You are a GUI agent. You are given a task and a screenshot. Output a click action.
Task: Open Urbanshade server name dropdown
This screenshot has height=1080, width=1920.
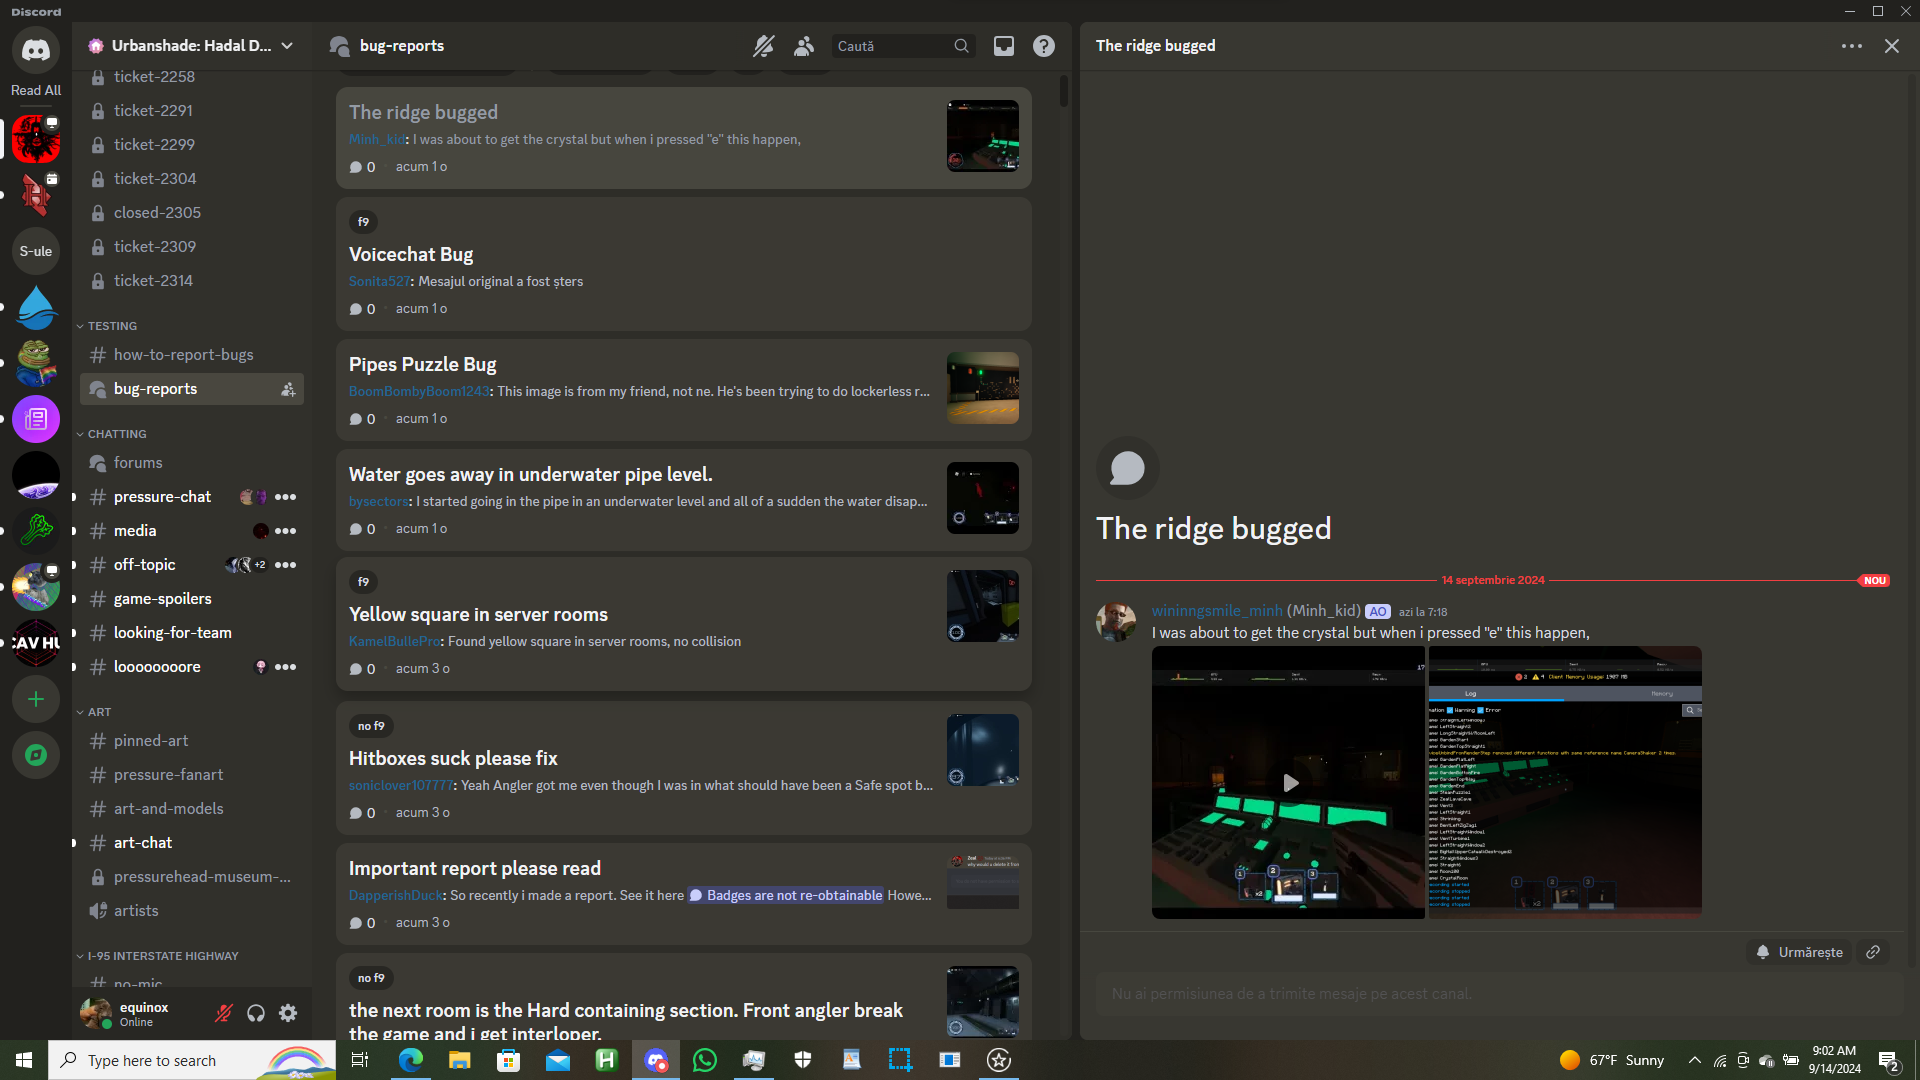191,46
